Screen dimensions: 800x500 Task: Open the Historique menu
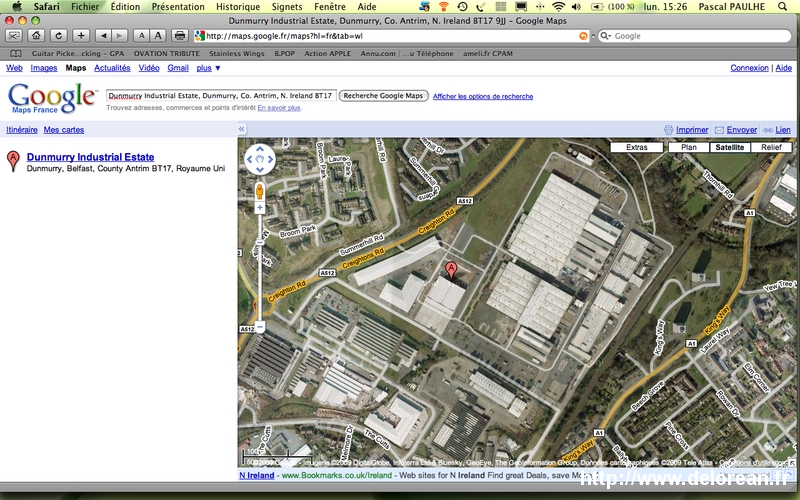pyautogui.click(x=238, y=7)
